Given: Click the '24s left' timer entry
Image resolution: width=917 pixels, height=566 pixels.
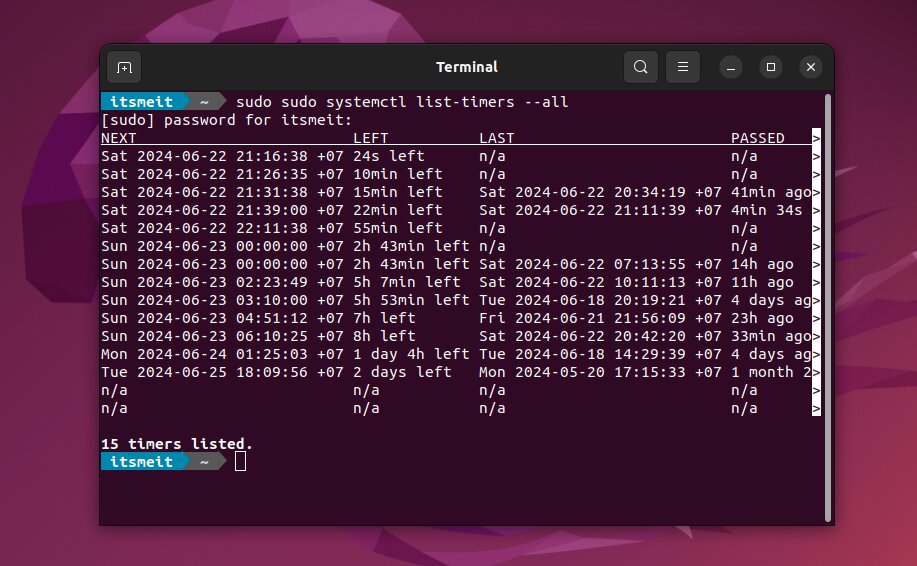Looking at the screenshot, I should [x=388, y=156].
